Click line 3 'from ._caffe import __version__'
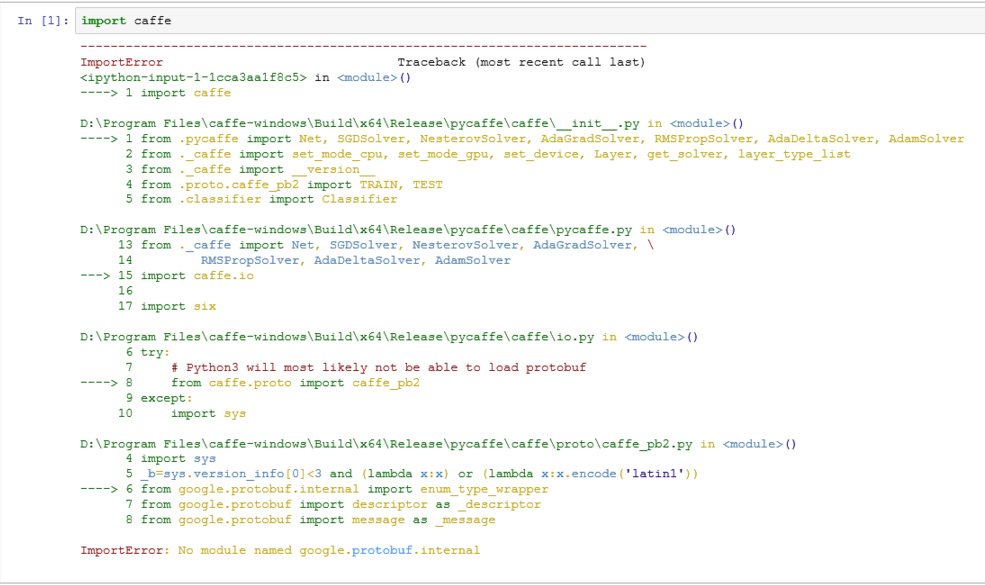Screen dimensions: 985x585 [x=249, y=170]
